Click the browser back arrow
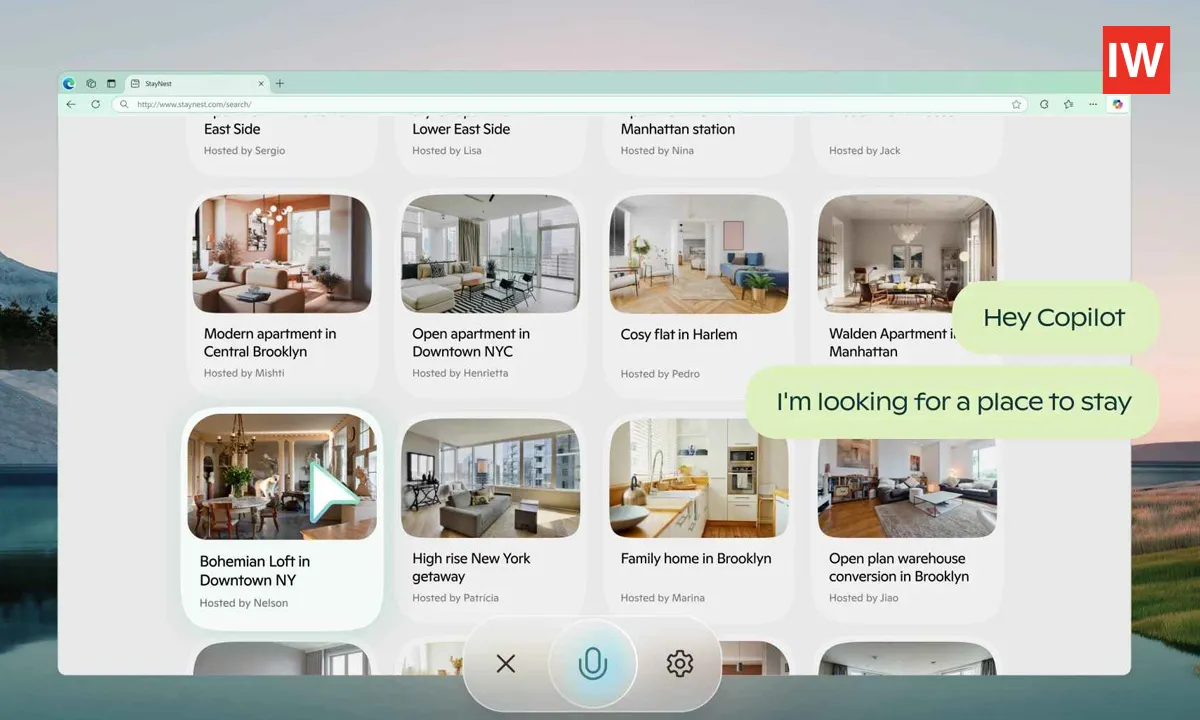Viewport: 1200px width, 720px height. (70, 104)
